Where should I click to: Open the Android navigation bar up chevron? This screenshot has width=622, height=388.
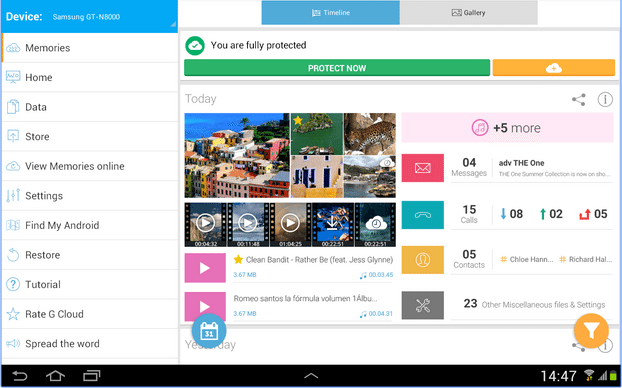[x=311, y=375]
